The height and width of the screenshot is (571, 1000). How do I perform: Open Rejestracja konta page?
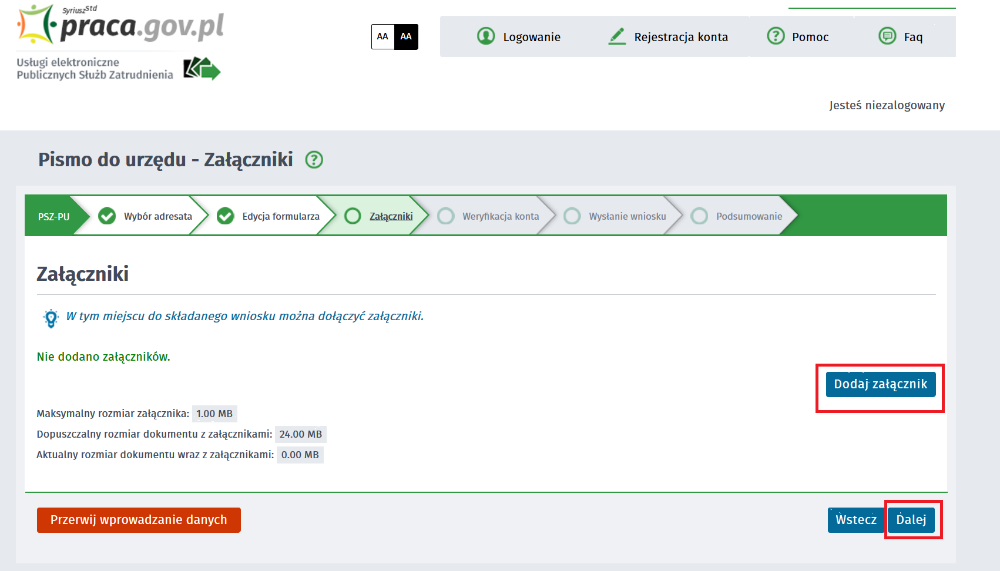point(668,37)
